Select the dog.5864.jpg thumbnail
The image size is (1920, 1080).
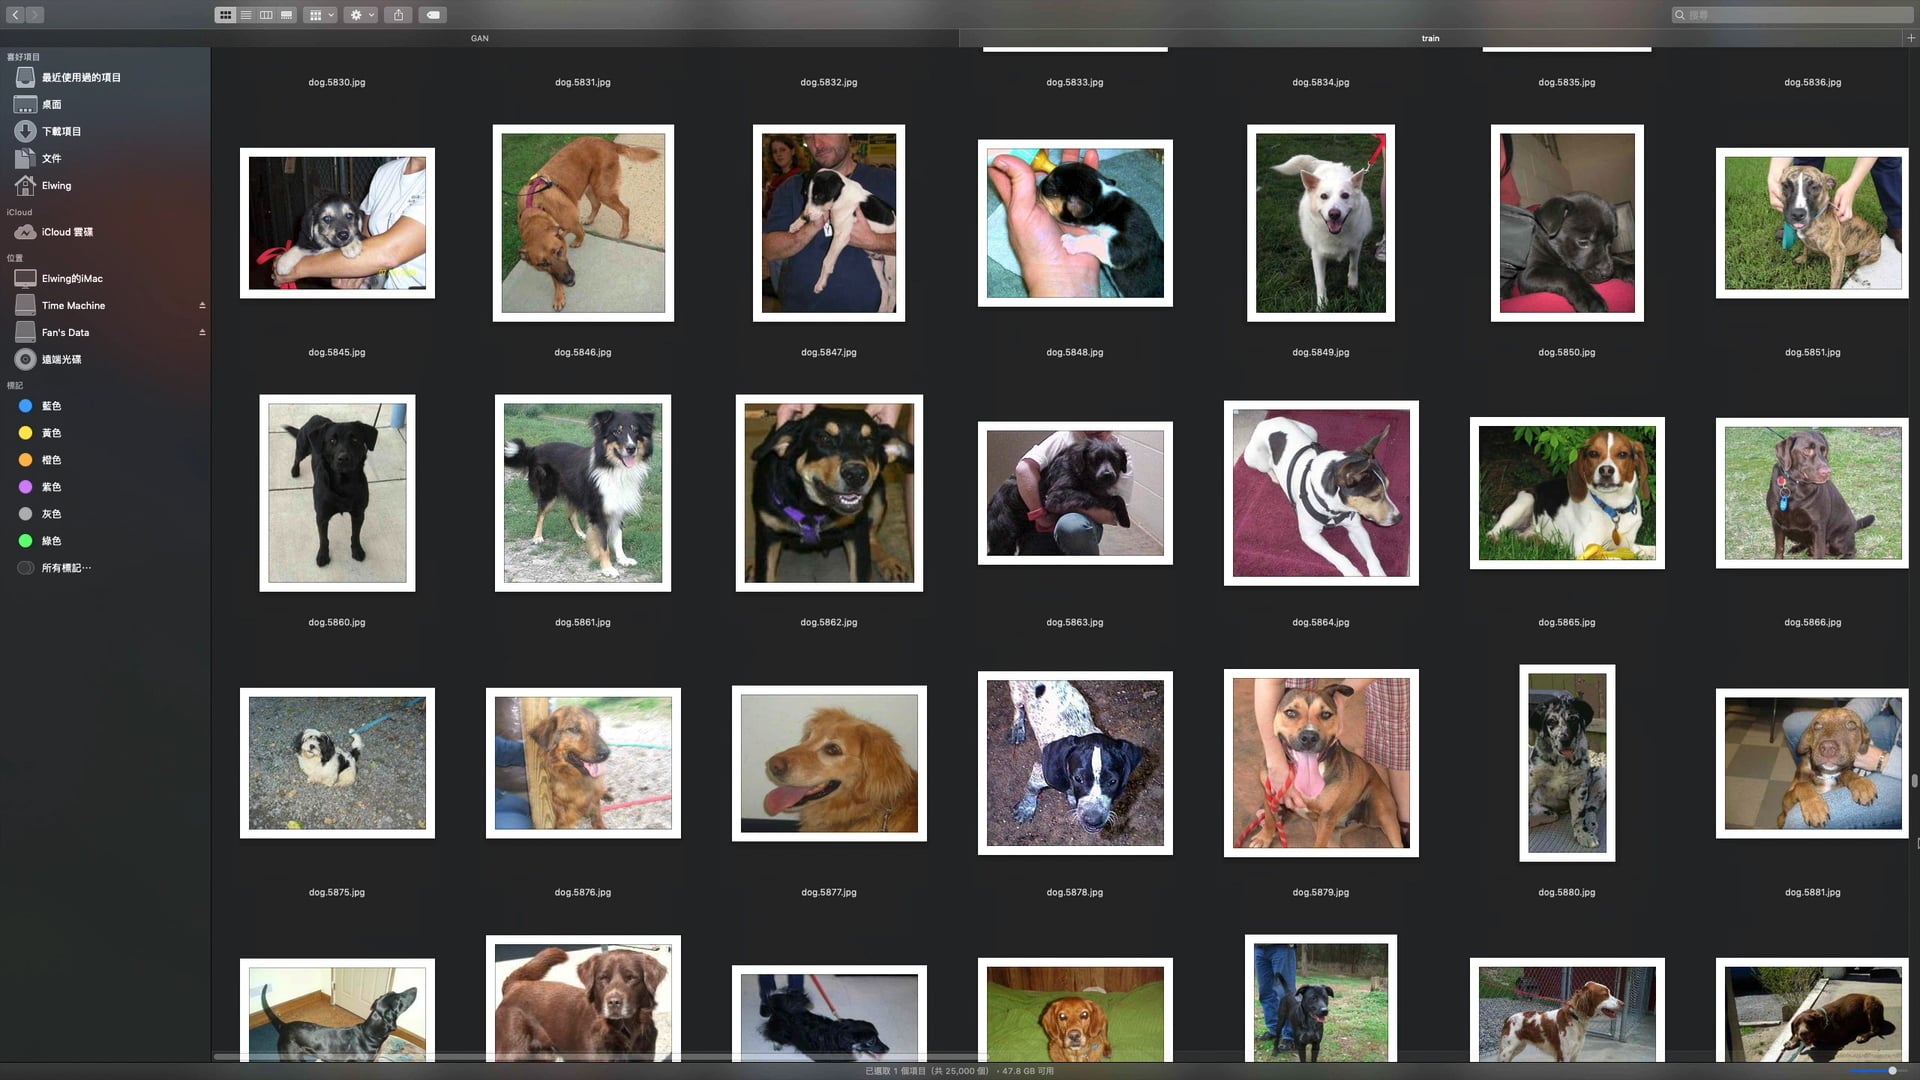[1320, 493]
